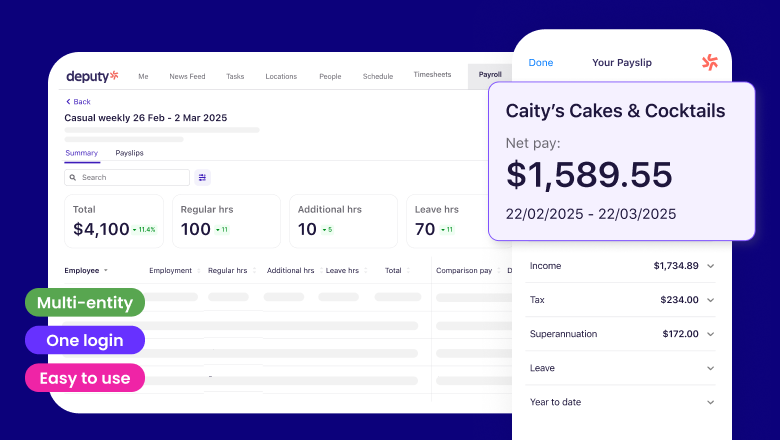The width and height of the screenshot is (780, 440).
Task: Open the Tasks navigation item
Action: [235, 76]
